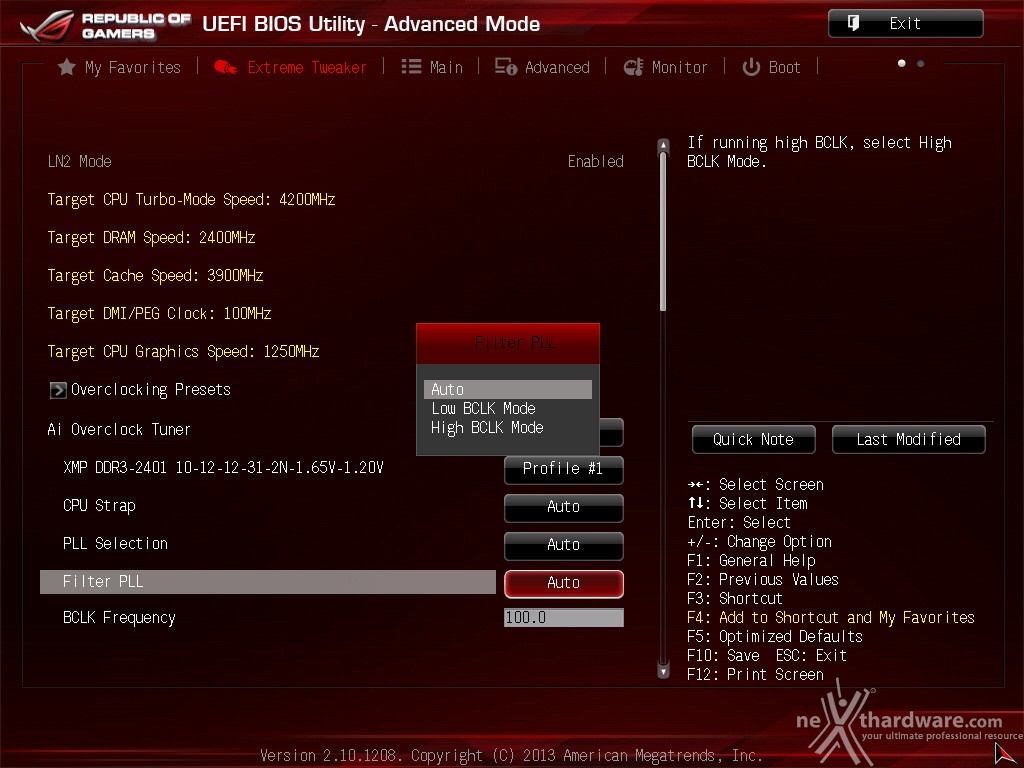Click the Main list icon
The image size is (1024, 768).
(411, 67)
